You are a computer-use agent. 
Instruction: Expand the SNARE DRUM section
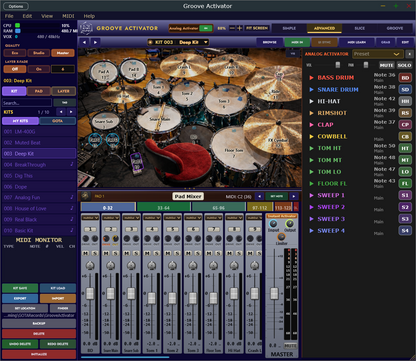(x=311, y=89)
